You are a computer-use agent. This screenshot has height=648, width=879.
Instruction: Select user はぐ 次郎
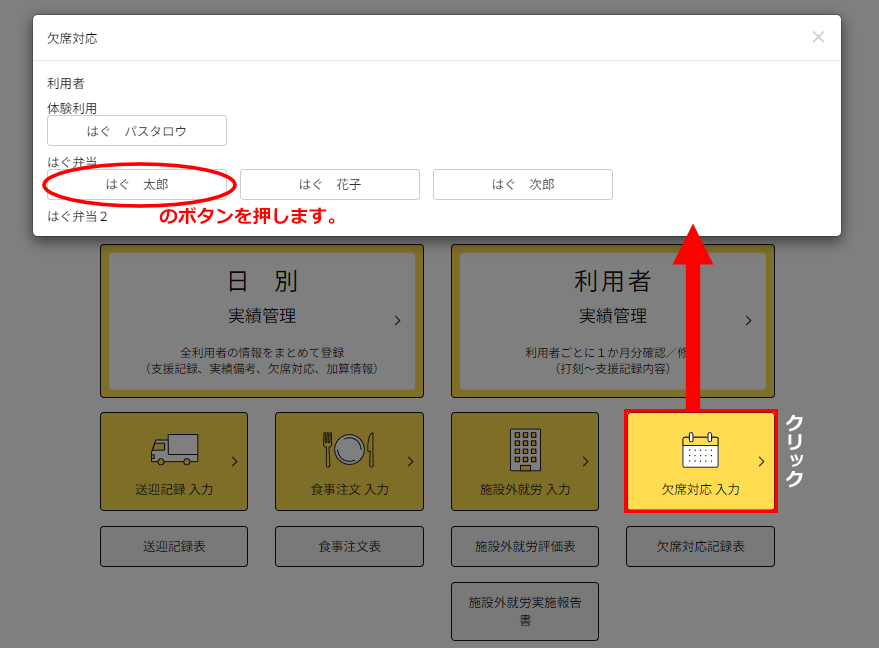[523, 185]
